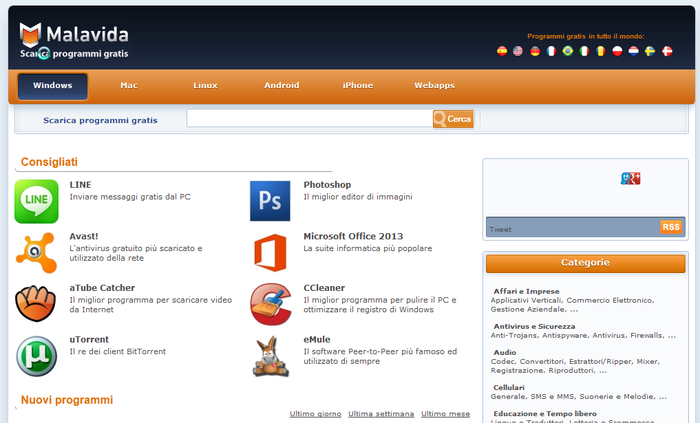Click 'Il miglior editor di immagini' description
This screenshot has height=423, width=700.
point(358,197)
